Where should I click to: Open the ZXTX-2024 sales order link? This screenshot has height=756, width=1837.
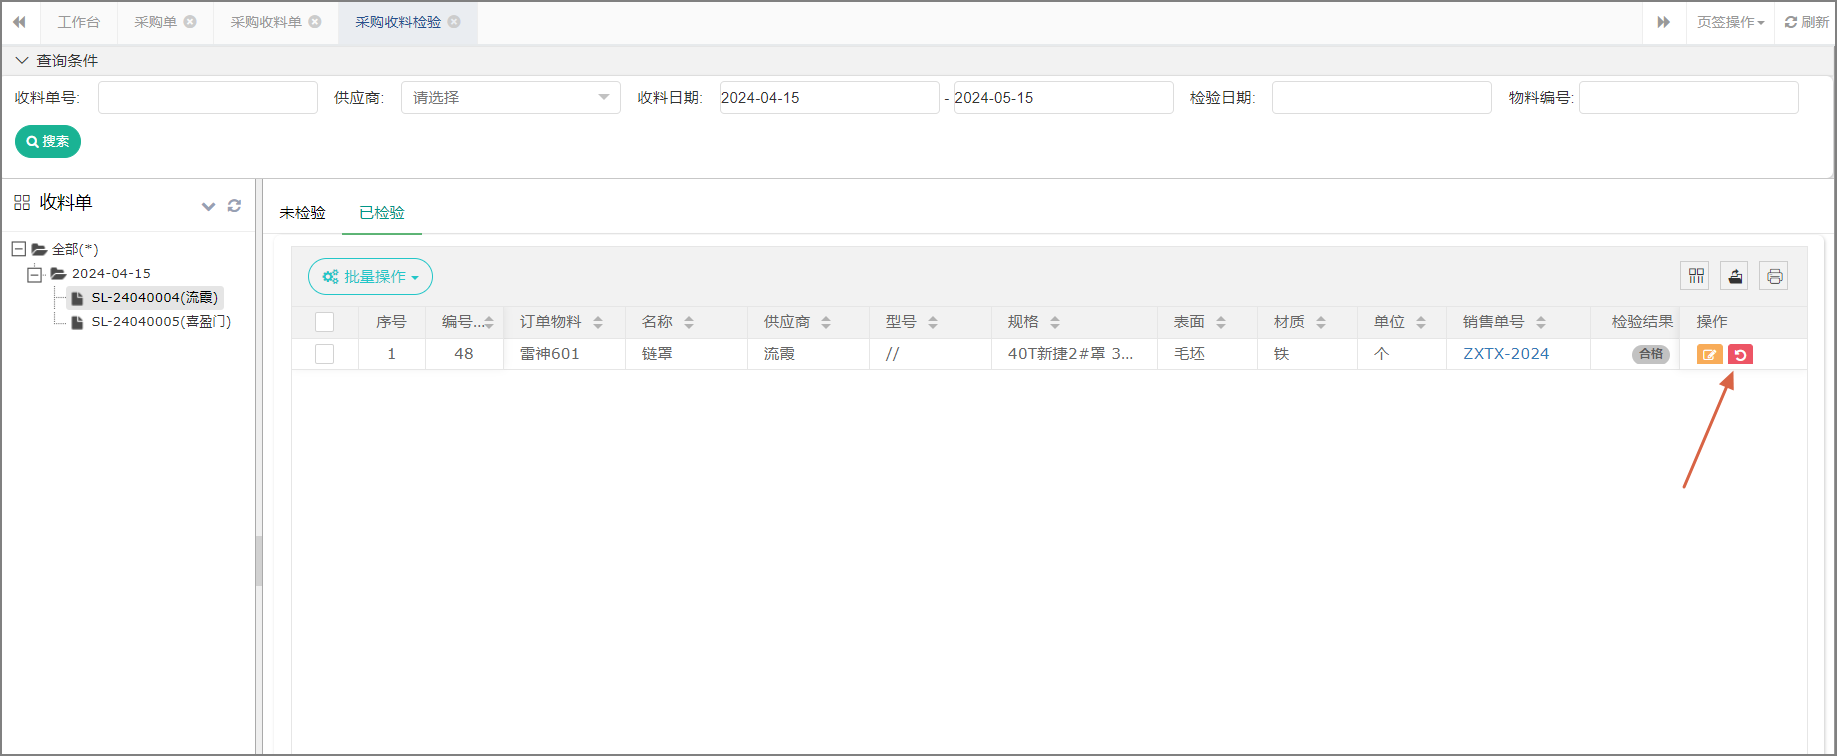pos(1505,354)
